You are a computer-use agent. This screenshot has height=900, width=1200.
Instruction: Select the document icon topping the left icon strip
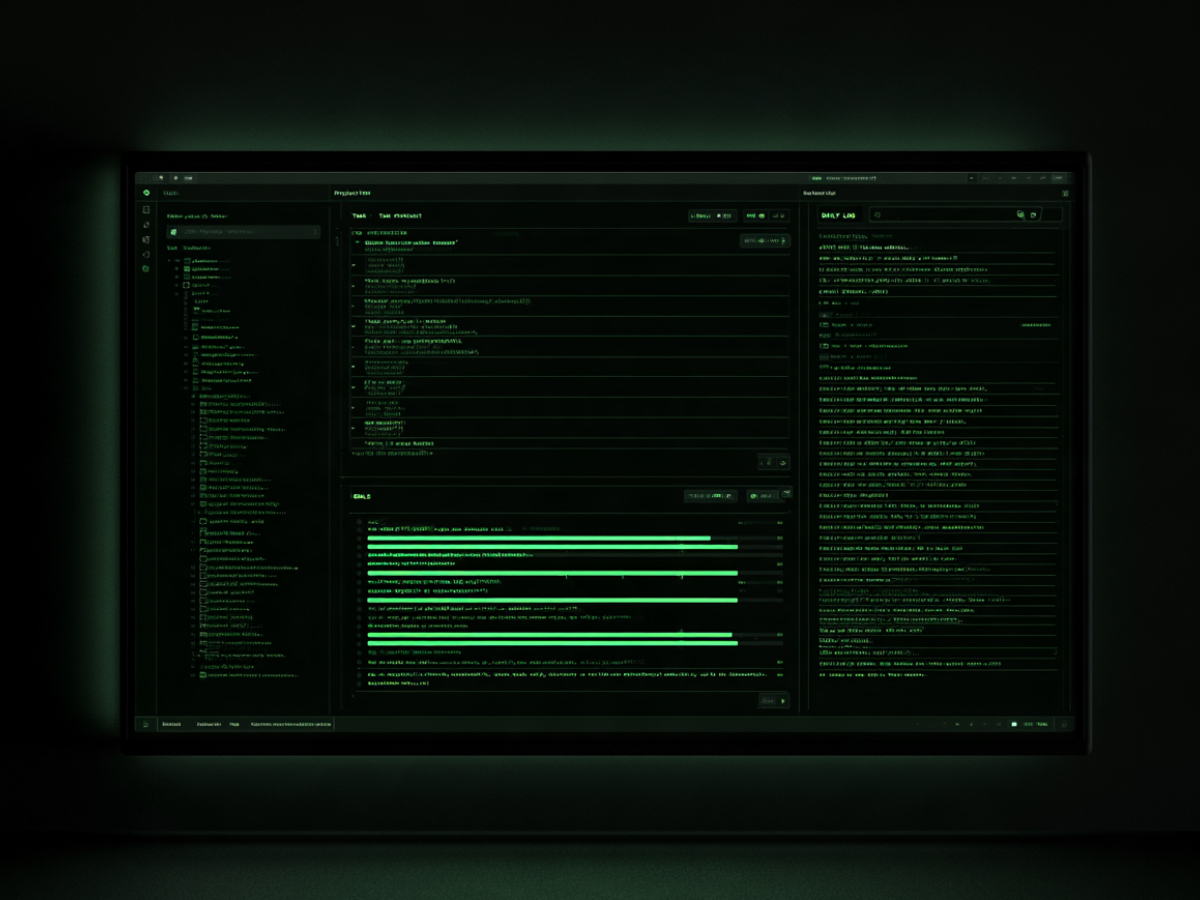click(146, 210)
